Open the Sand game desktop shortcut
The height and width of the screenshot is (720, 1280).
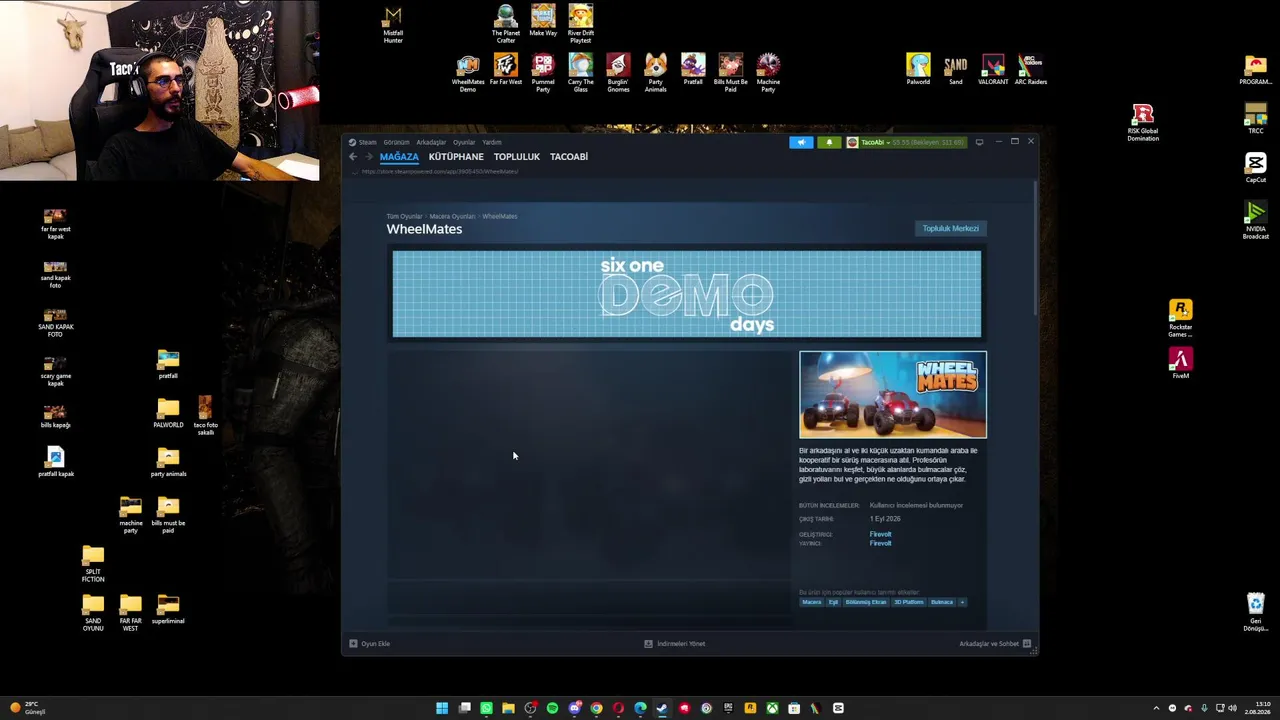(x=956, y=70)
